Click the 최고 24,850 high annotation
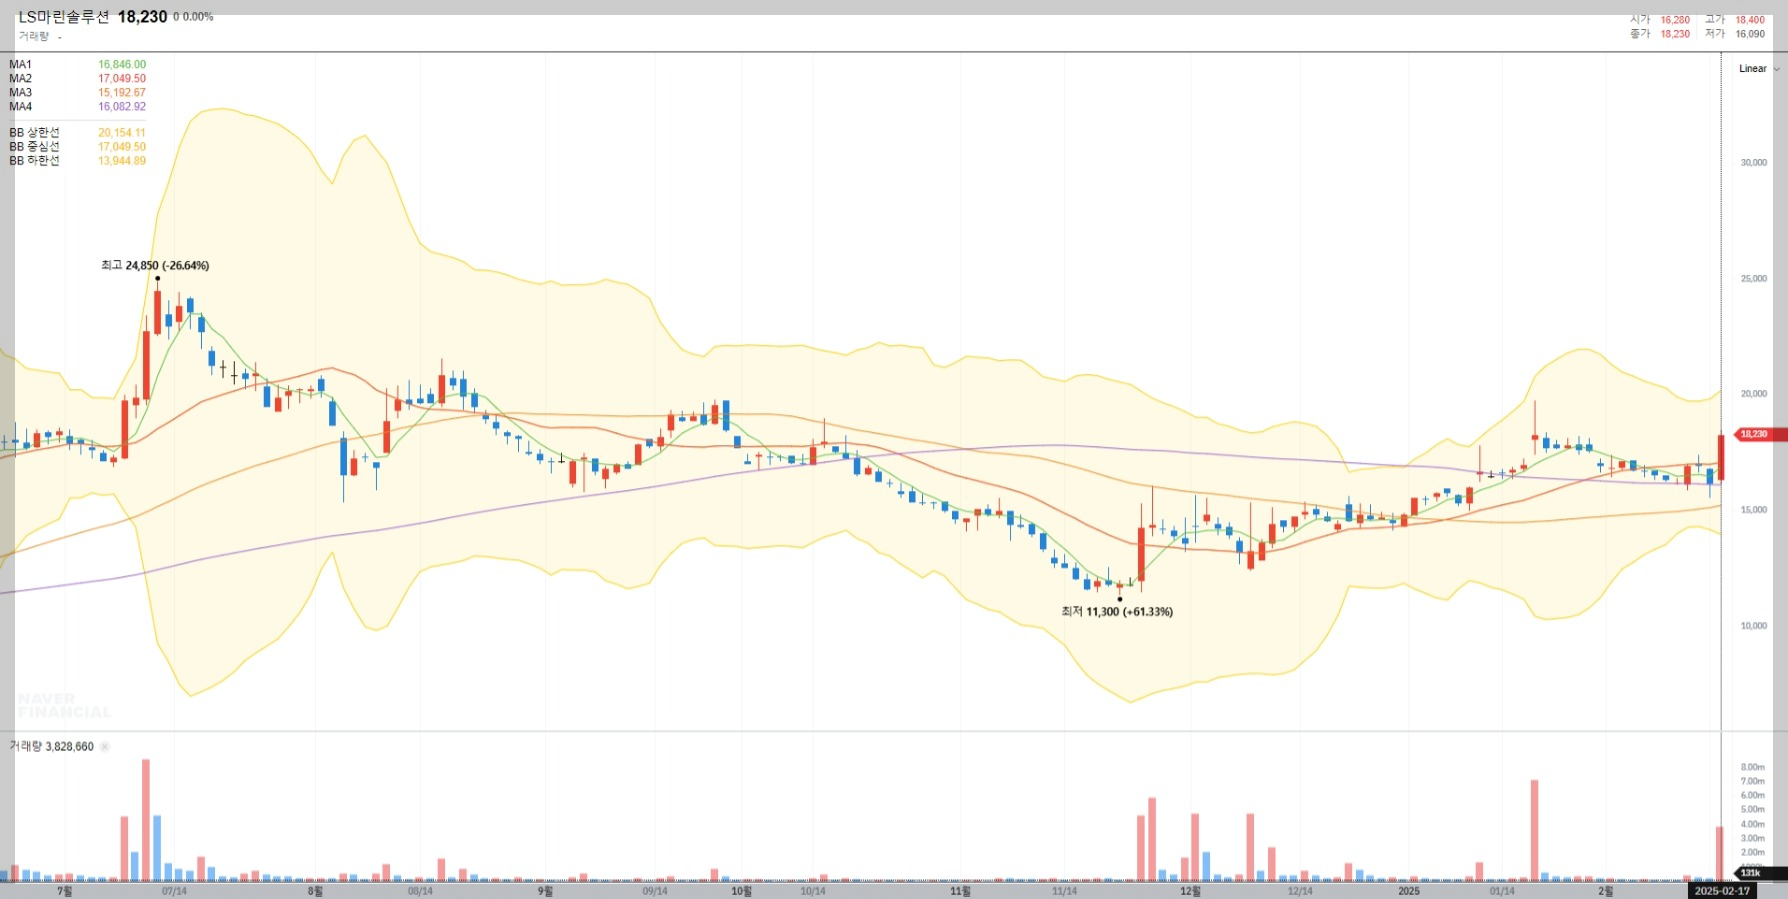This screenshot has height=899, width=1788. 155,265
